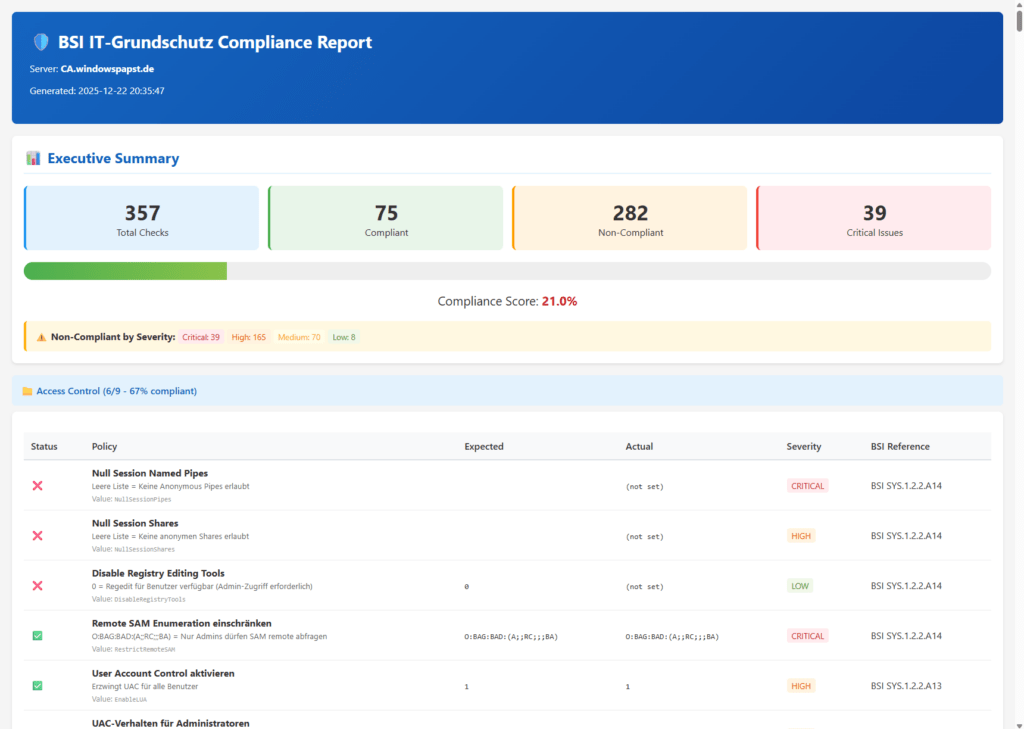The image size is (1024, 729).
Task: Click the green check on User Account Control aktivieren
Action: (x=37, y=686)
